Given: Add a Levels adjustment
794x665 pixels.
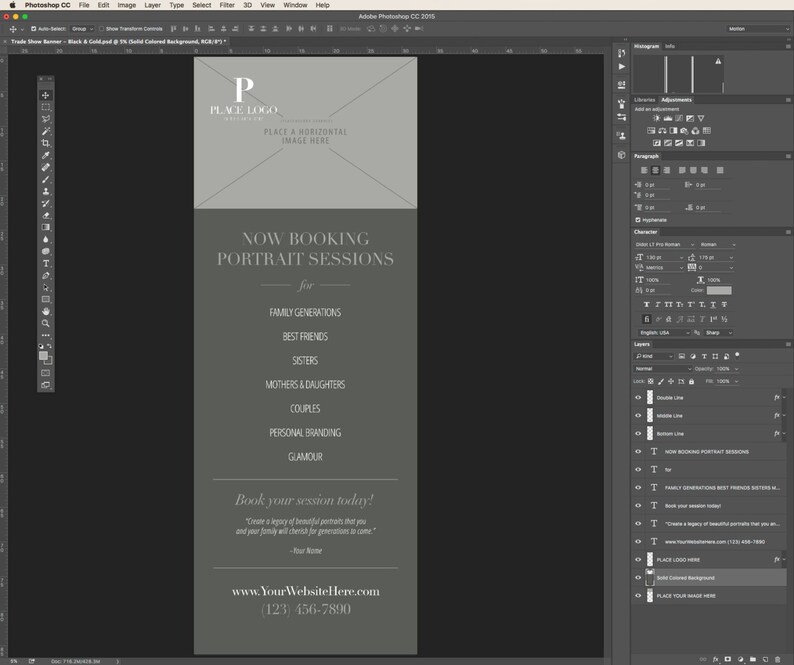Looking at the screenshot, I should point(667,118).
